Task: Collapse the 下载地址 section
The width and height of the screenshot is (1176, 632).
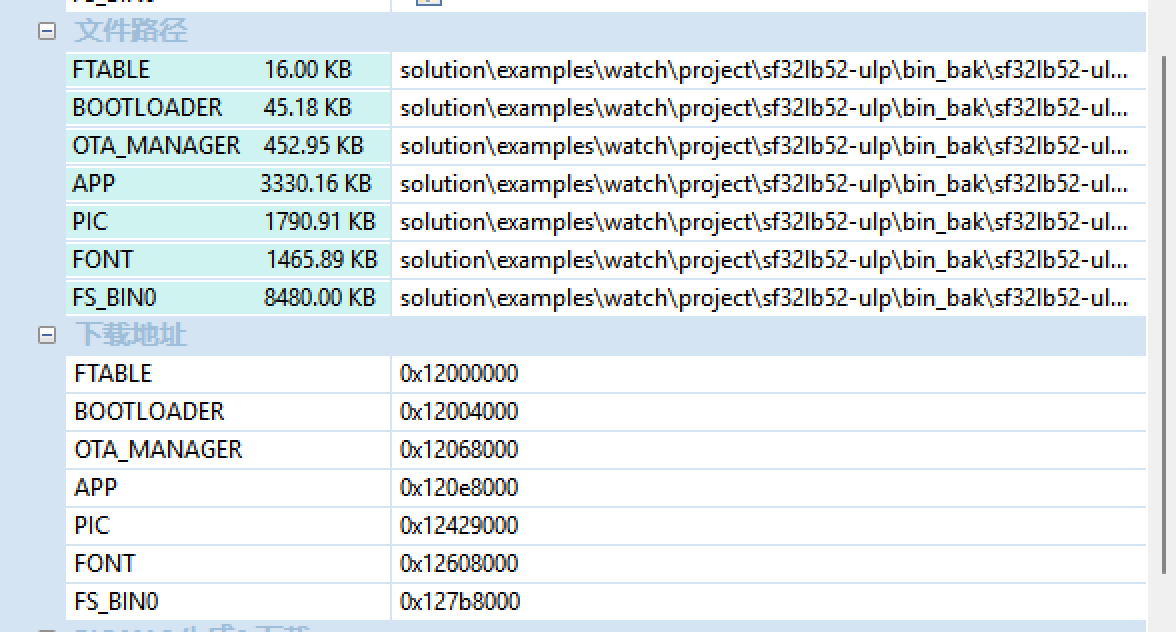Action: pyautogui.click(x=46, y=335)
